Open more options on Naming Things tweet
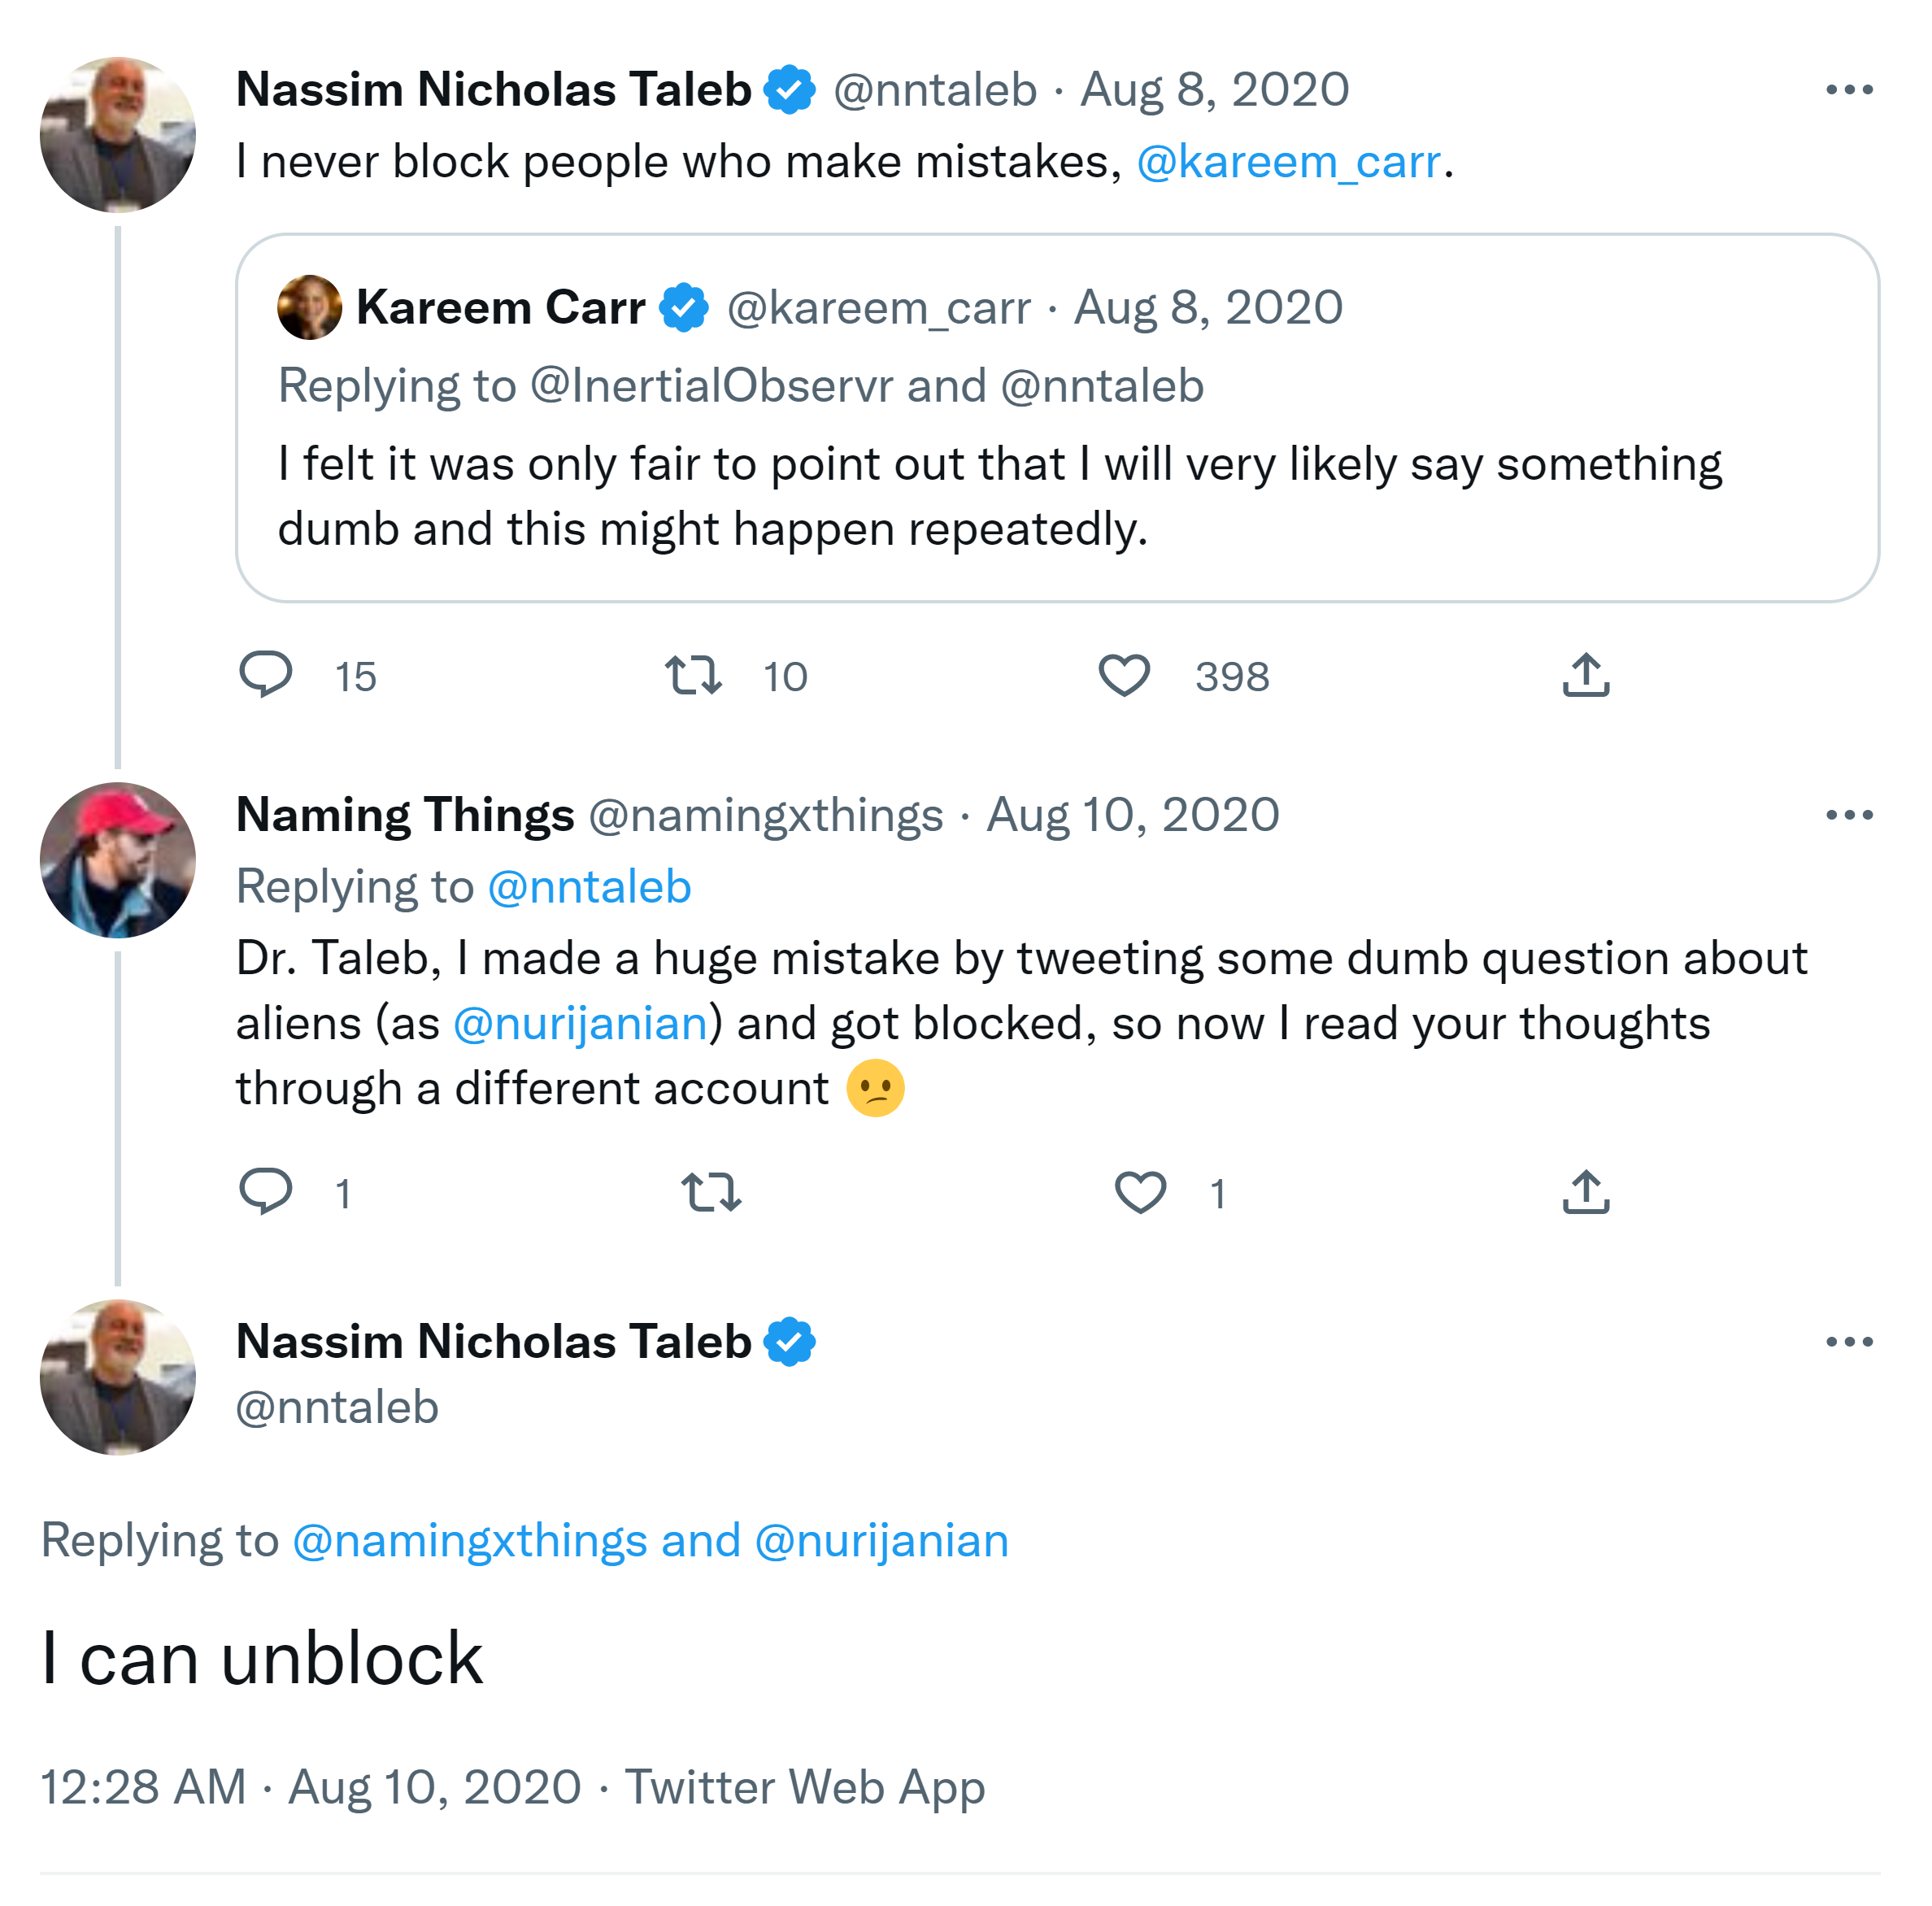 [1848, 815]
